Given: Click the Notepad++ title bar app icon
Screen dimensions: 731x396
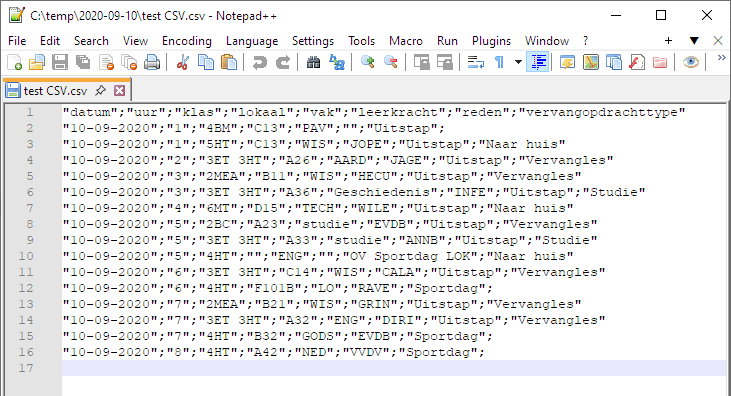Looking at the screenshot, I should coord(16,15).
